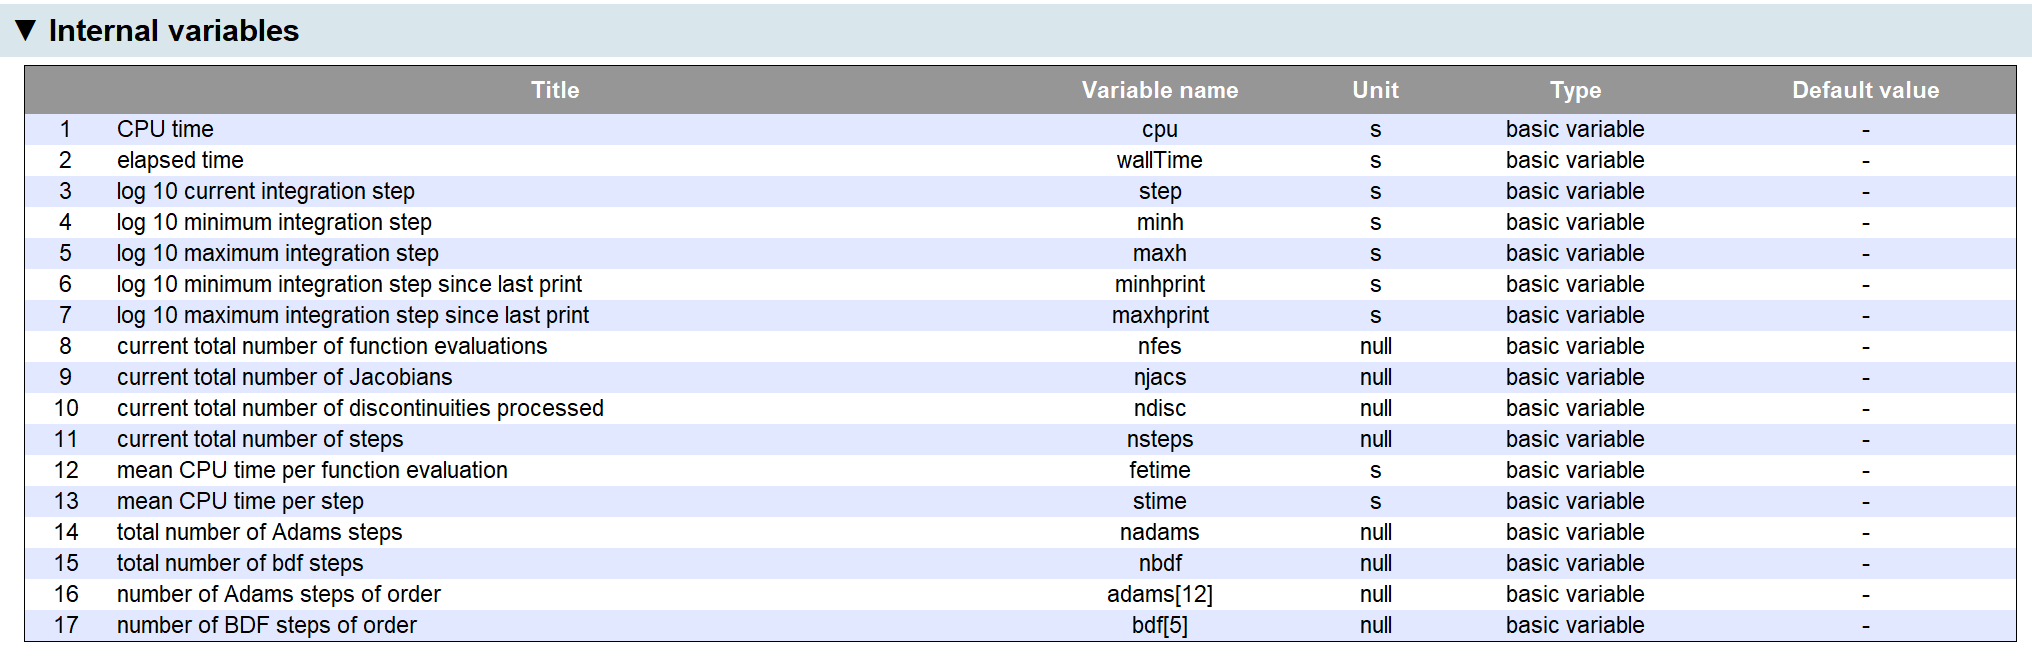Screen dimensions: 2032x658
Task: Select the variable name 'nfes'
Action: point(1160,346)
